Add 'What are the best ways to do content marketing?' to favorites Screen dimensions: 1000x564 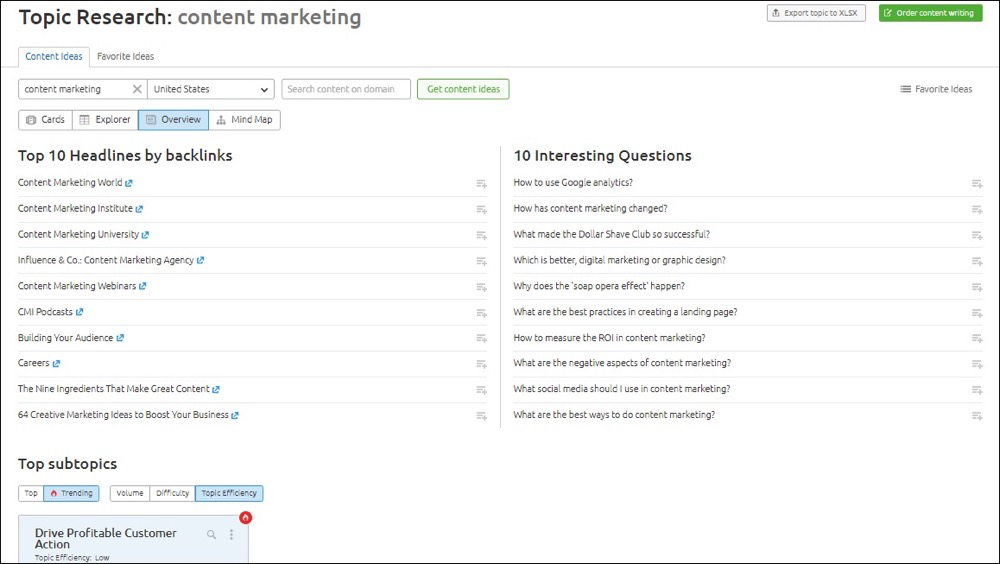[x=977, y=416]
